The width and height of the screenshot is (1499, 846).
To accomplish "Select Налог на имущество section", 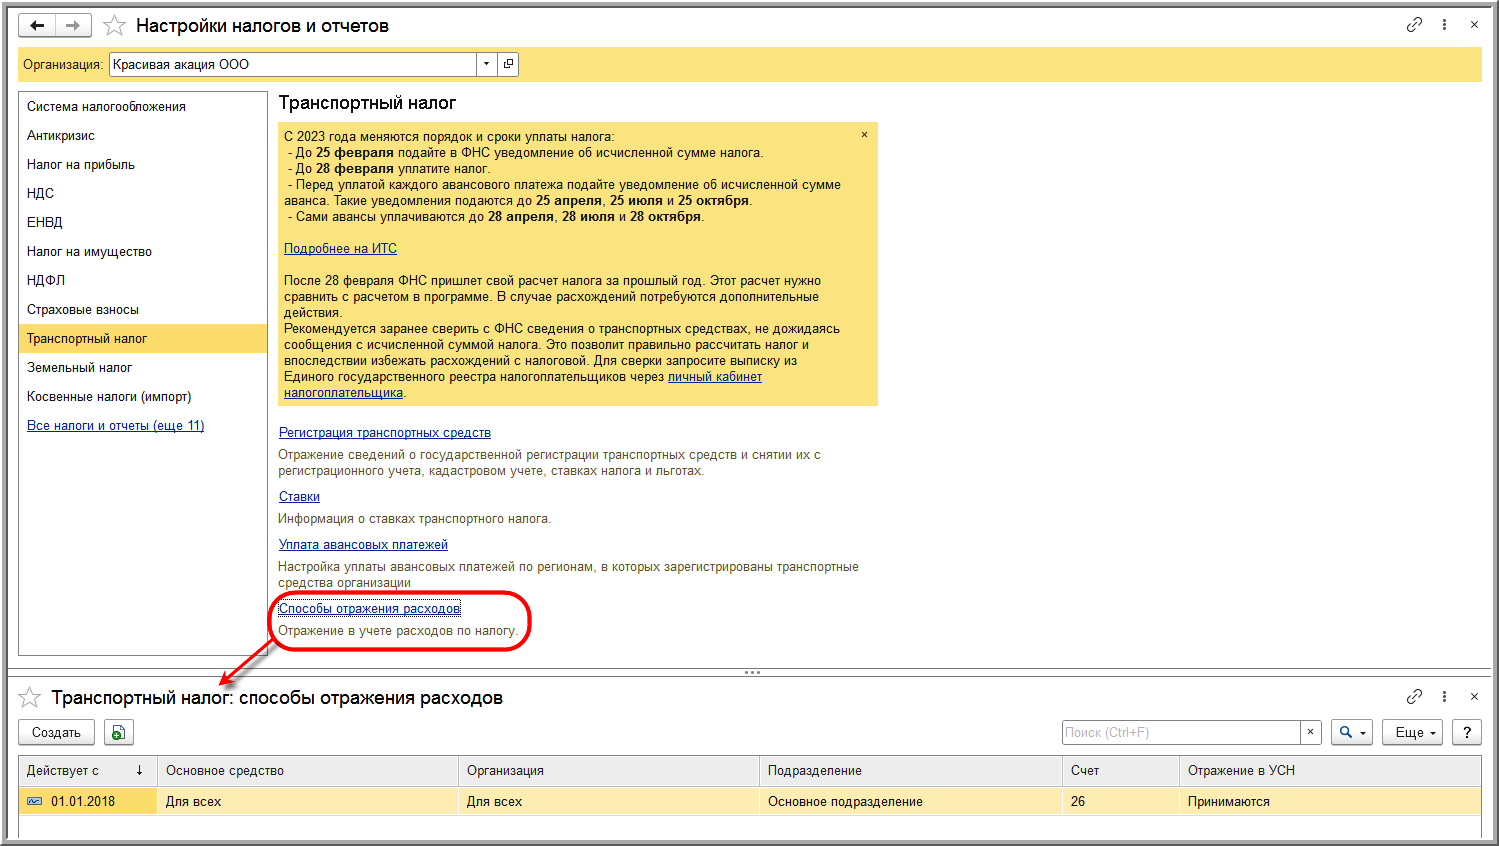I will 143,251.
